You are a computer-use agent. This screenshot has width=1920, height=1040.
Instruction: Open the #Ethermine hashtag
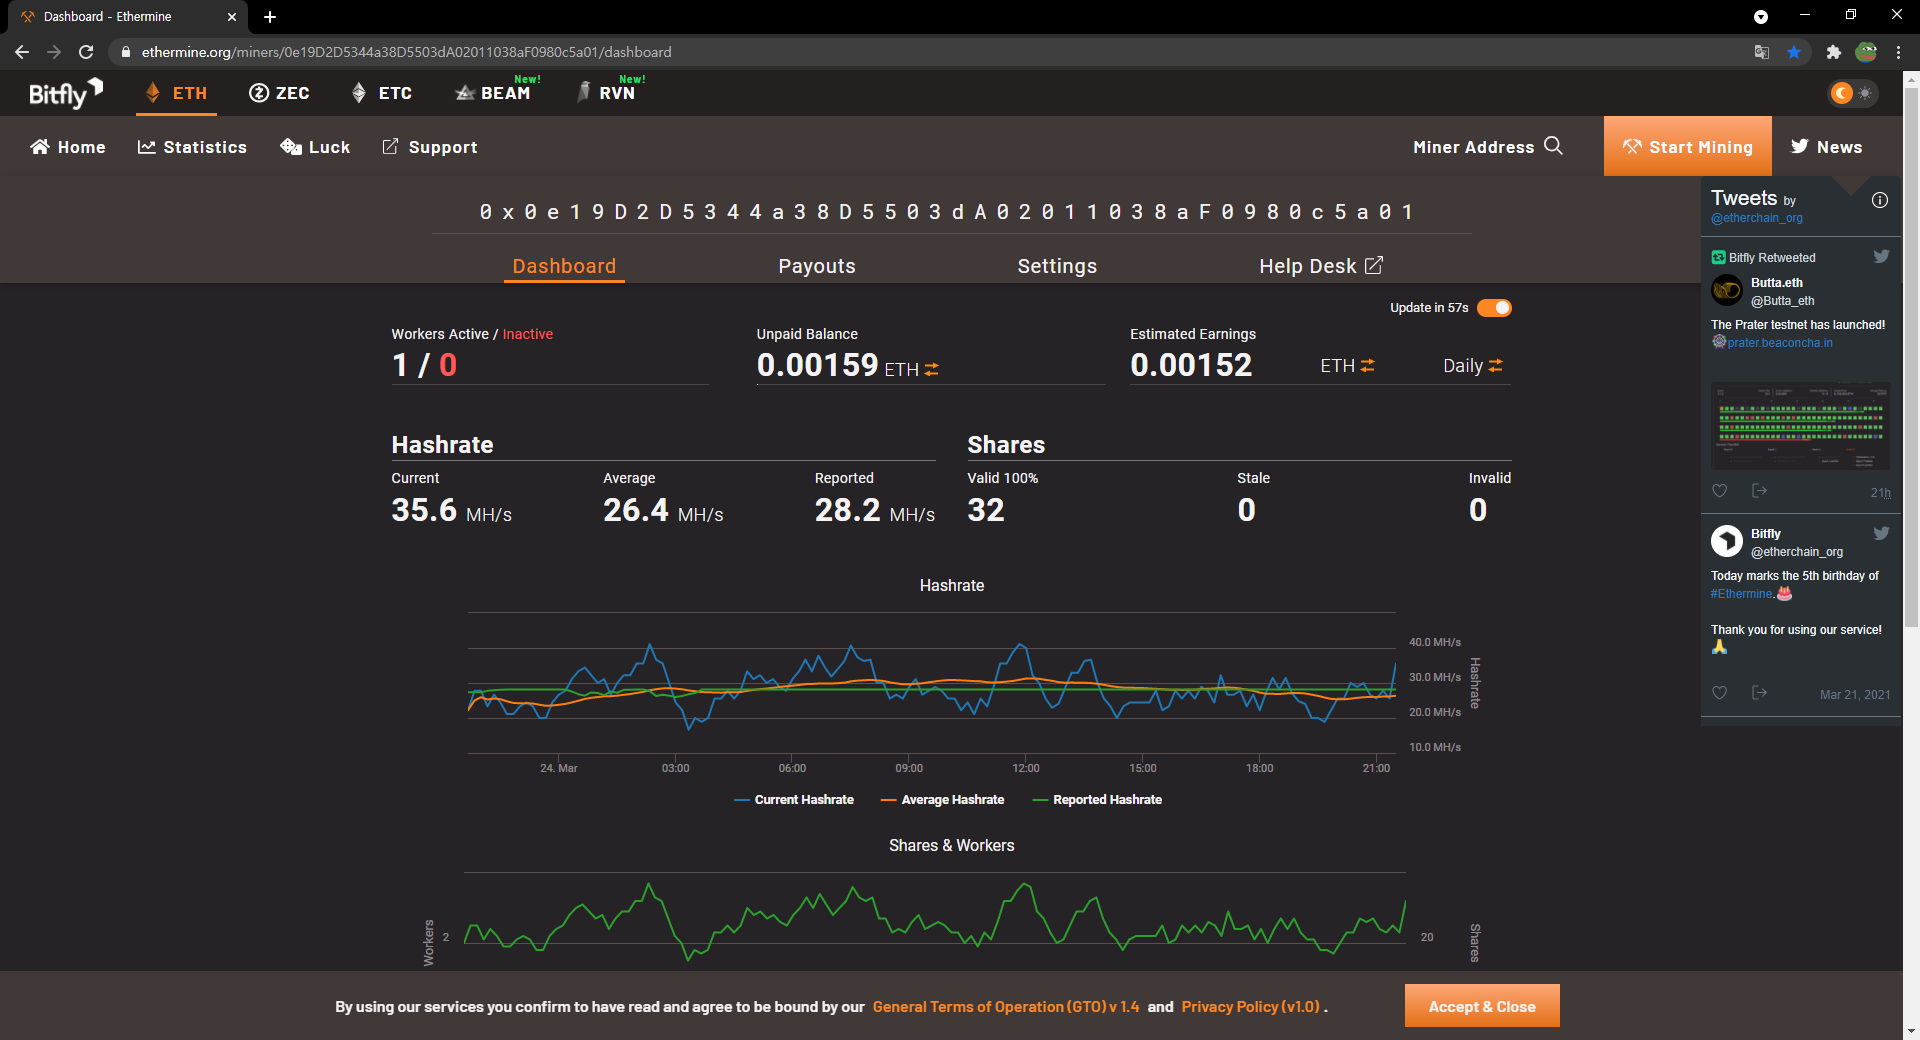pos(1741,594)
